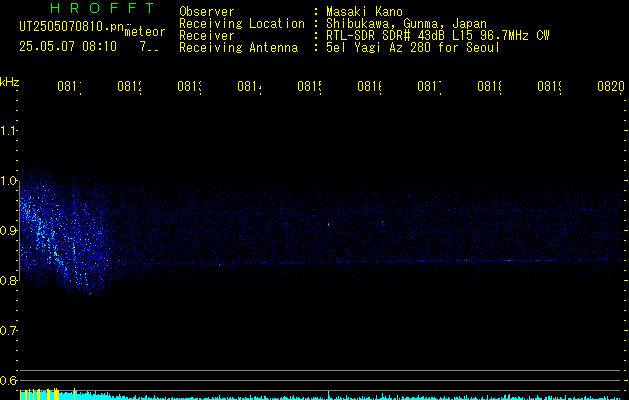This screenshot has width=629, height=400.
Task: Click the observer name Masaki Kano
Action: (x=364, y=12)
